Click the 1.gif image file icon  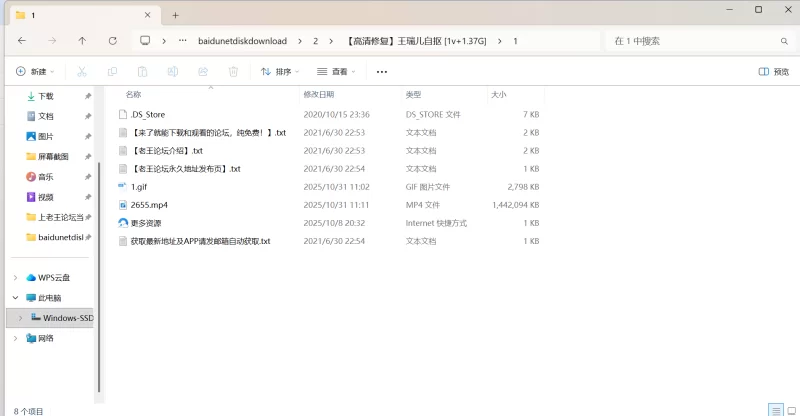coord(122,186)
